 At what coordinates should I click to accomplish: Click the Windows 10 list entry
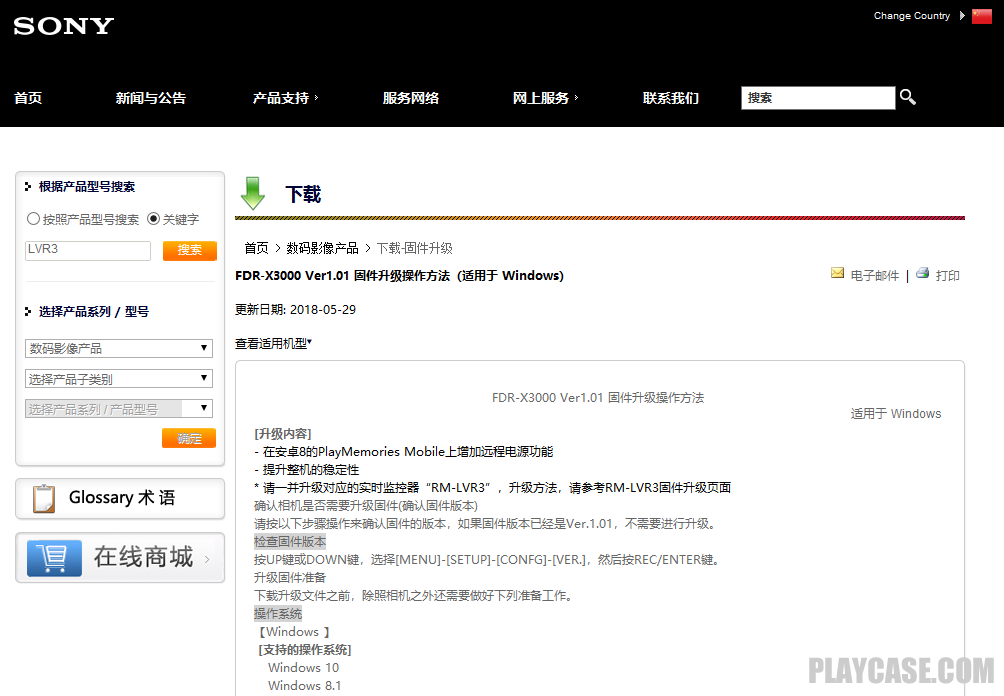coord(304,668)
